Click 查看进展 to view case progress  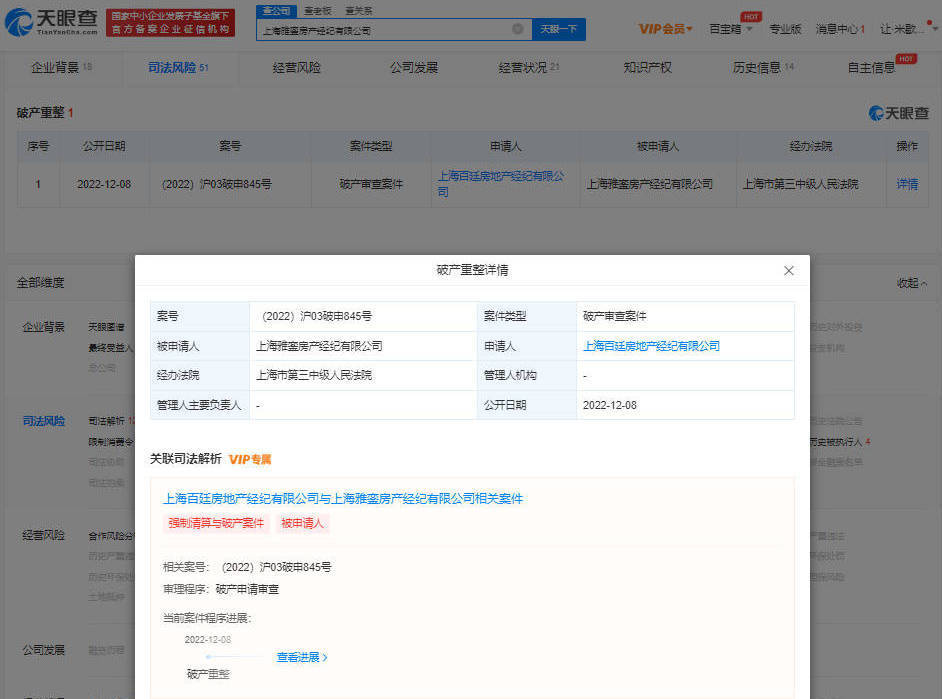302,658
